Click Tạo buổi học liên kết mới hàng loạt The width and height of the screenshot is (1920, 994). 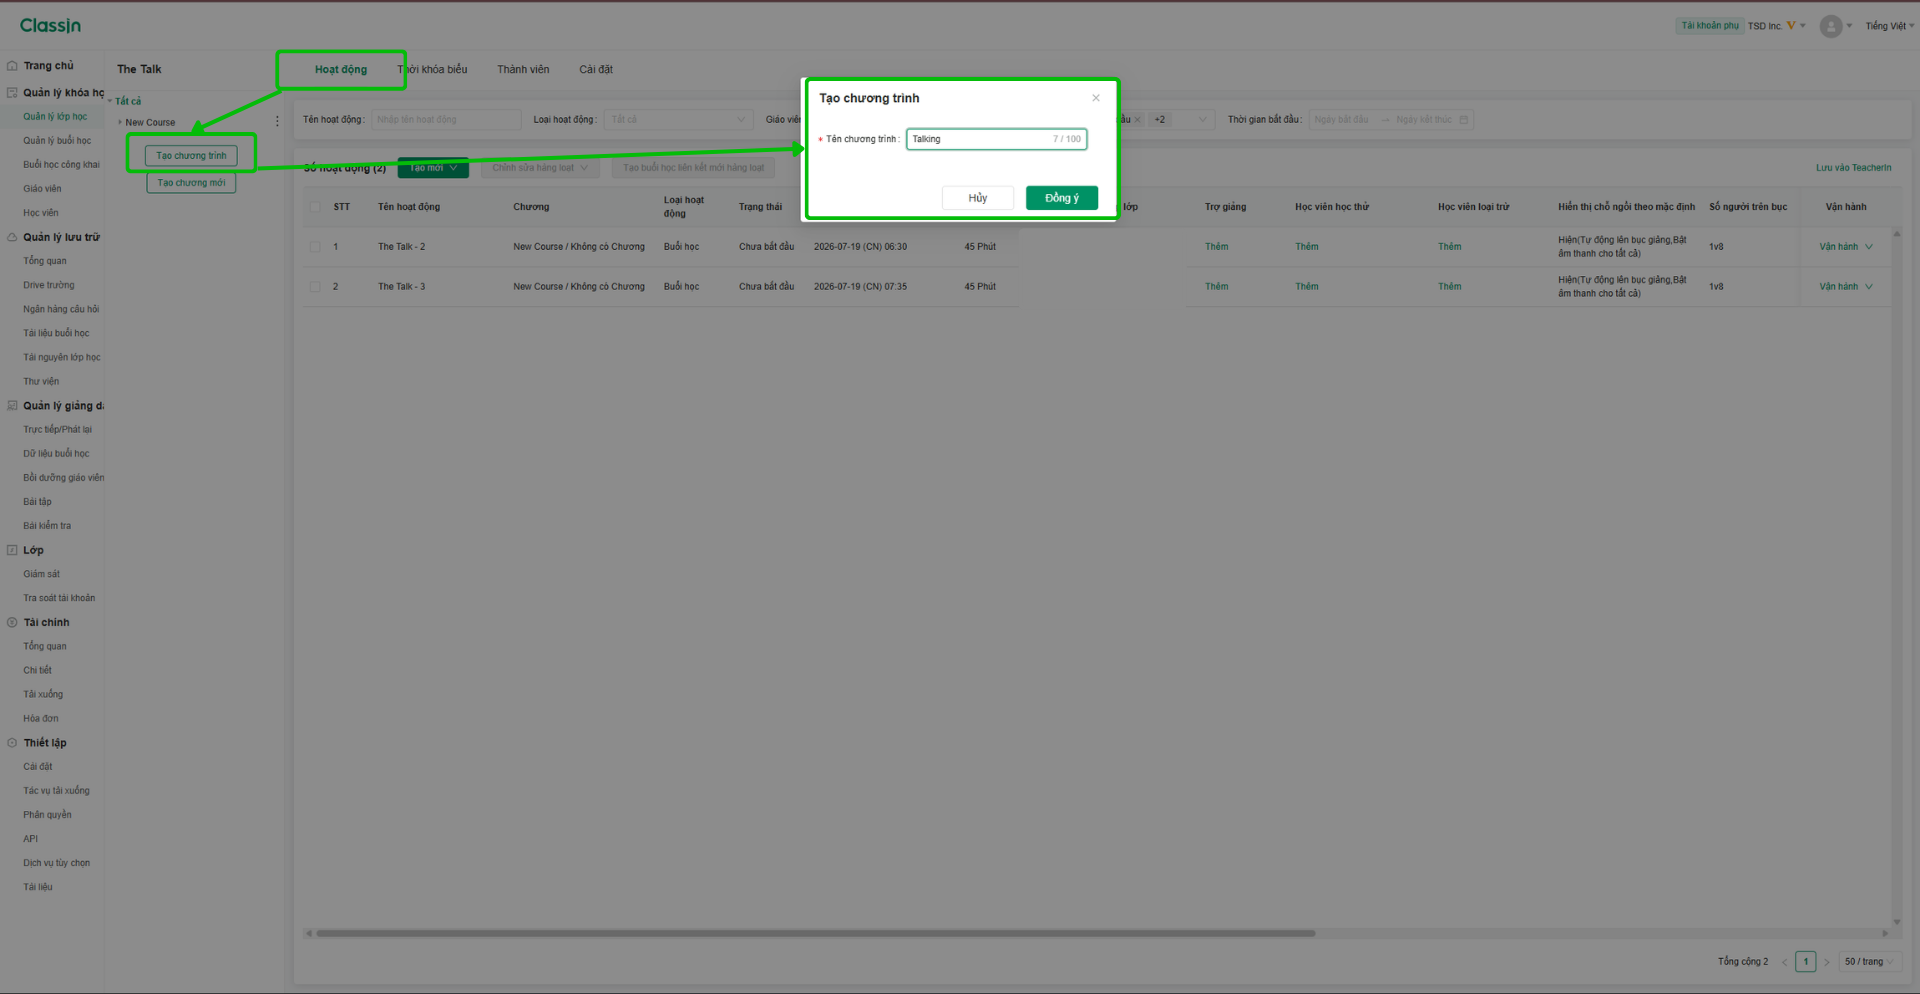(x=693, y=168)
